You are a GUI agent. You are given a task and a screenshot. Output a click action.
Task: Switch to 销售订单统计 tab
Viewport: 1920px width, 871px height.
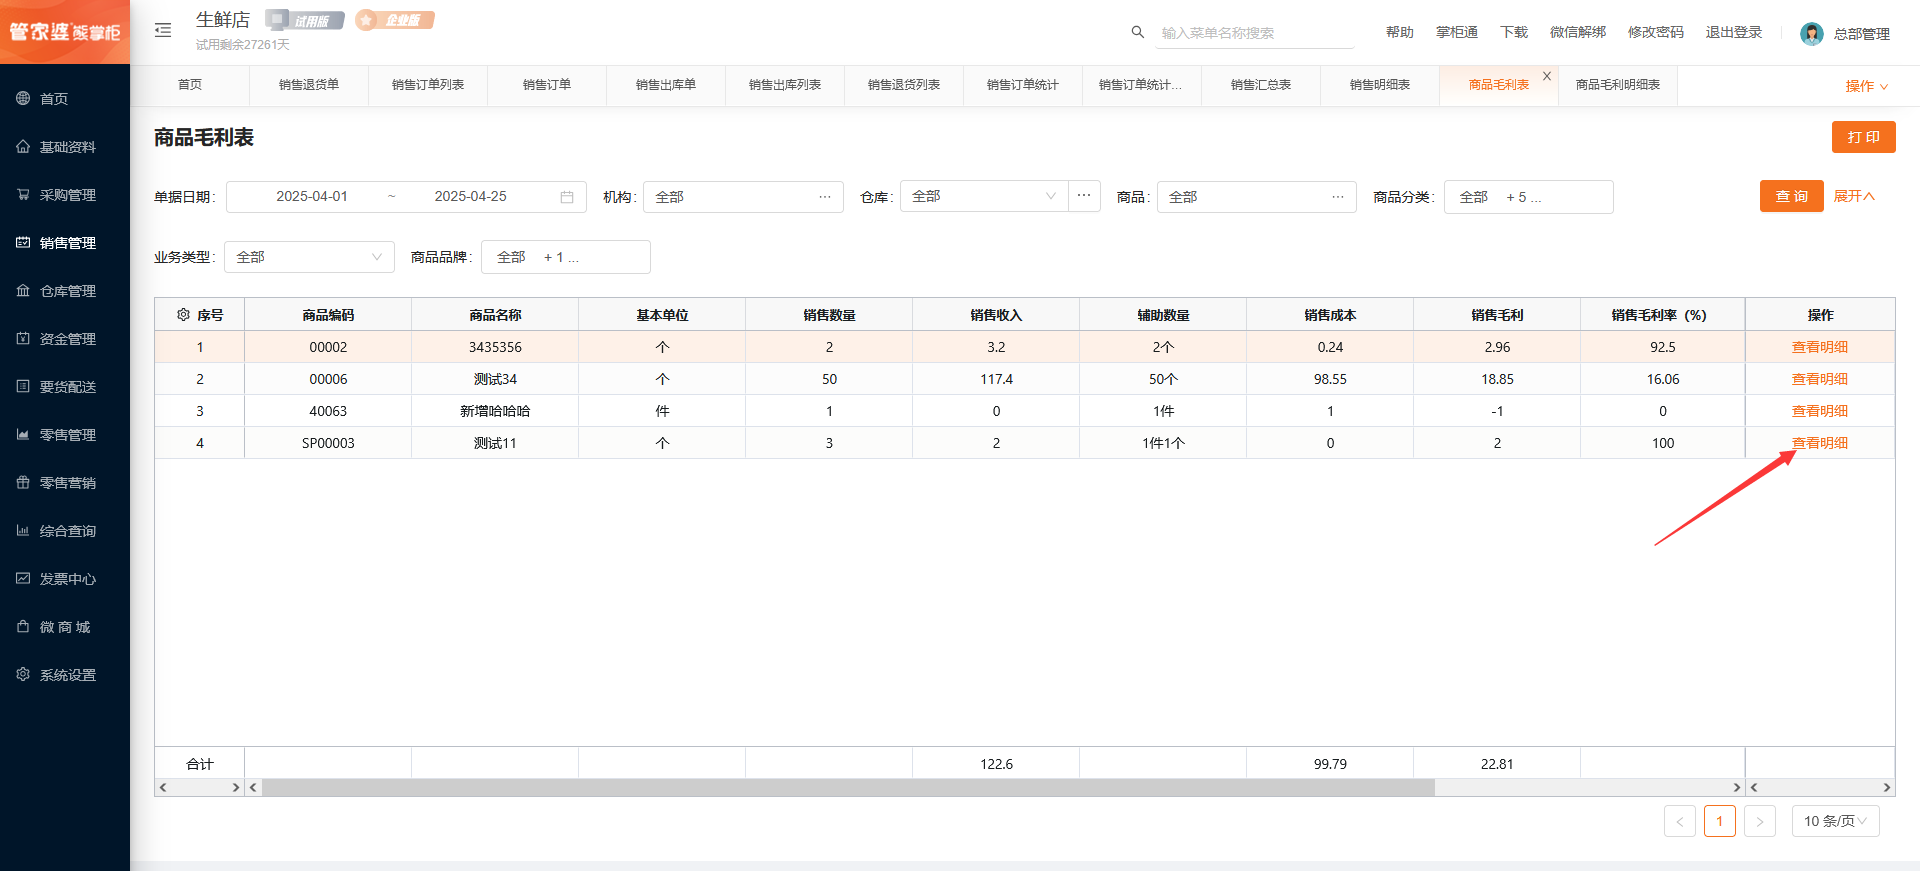point(1023,85)
